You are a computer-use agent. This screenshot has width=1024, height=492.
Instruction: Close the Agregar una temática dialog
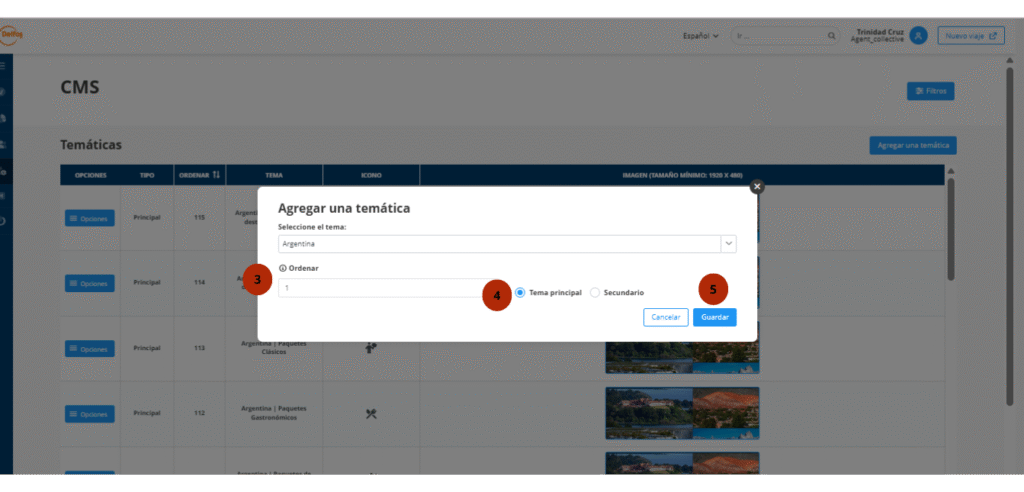tap(757, 186)
